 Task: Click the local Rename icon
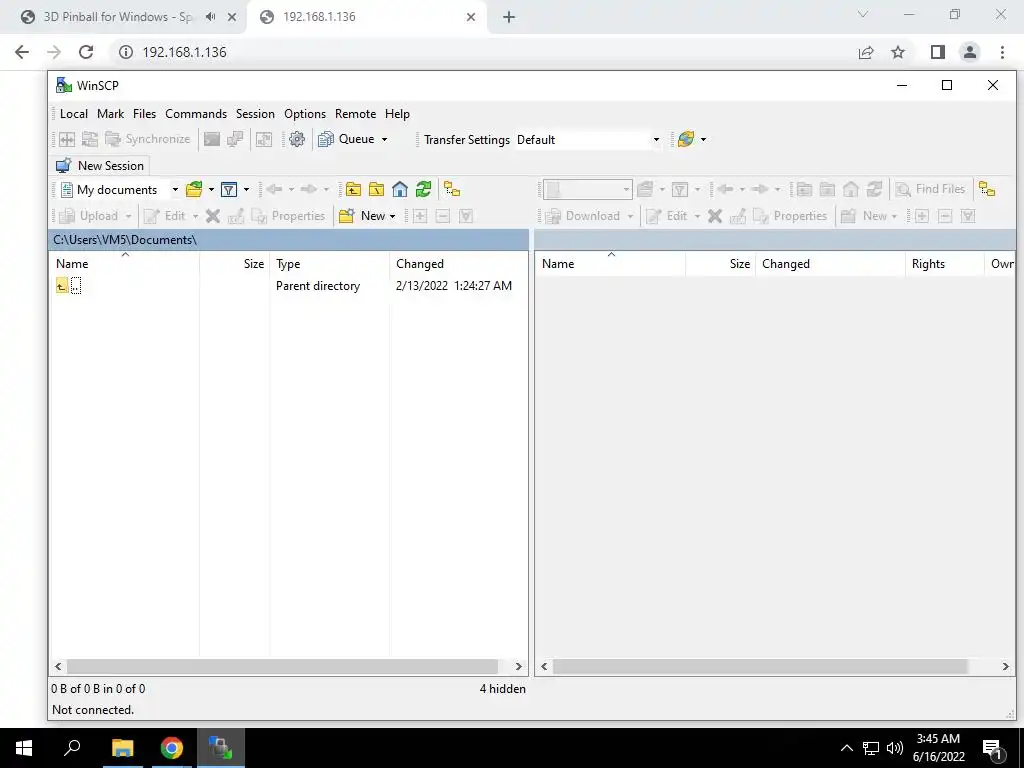(236, 216)
